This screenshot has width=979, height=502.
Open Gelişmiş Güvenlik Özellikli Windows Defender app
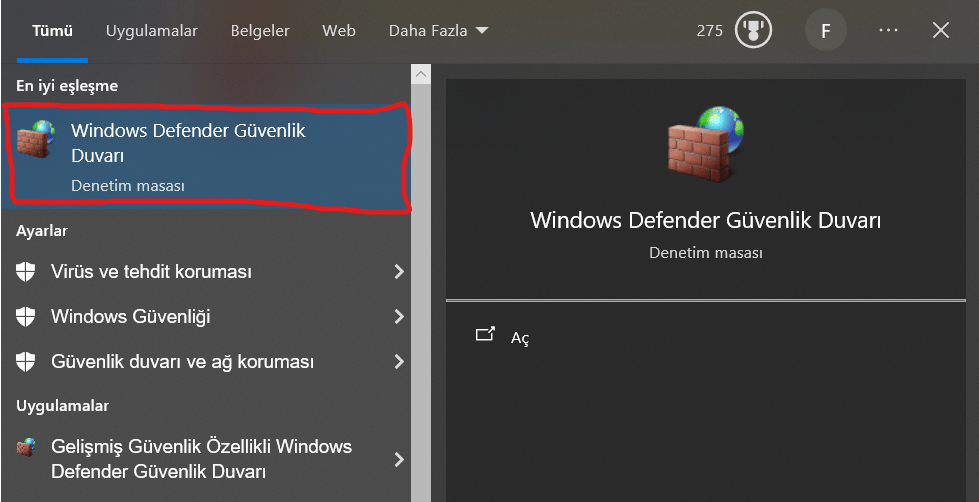pyautogui.click(x=206, y=460)
